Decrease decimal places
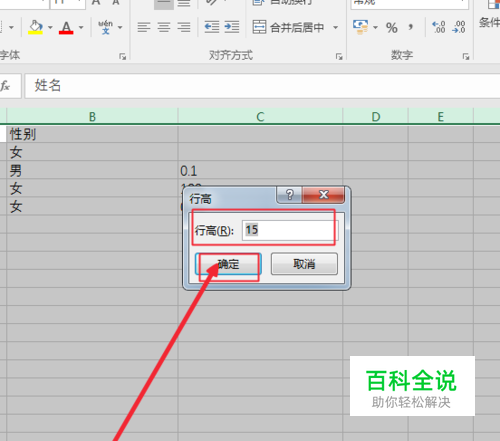Screen dimensions: 500x441 (x=459, y=27)
